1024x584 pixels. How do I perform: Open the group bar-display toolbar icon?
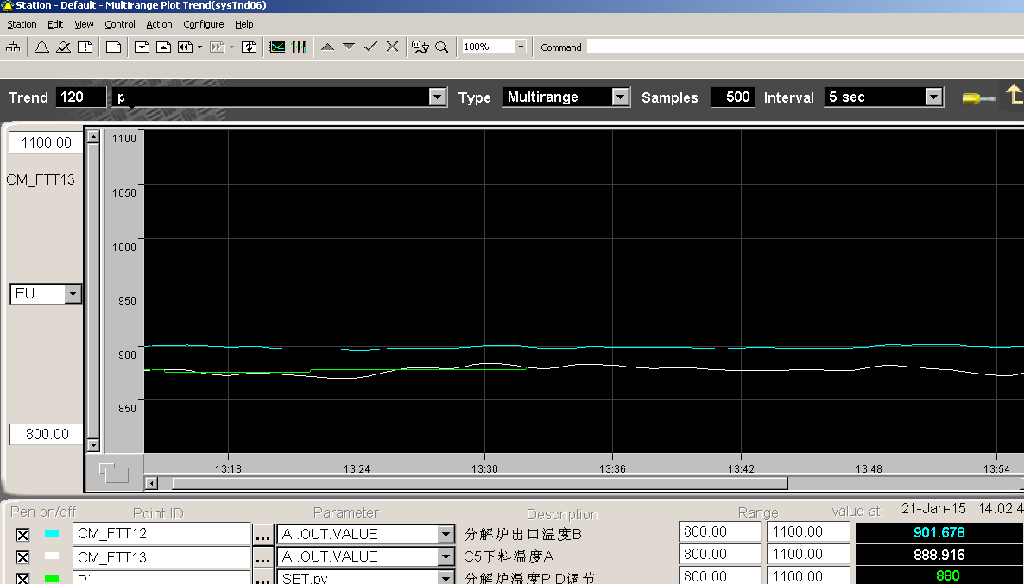299,47
